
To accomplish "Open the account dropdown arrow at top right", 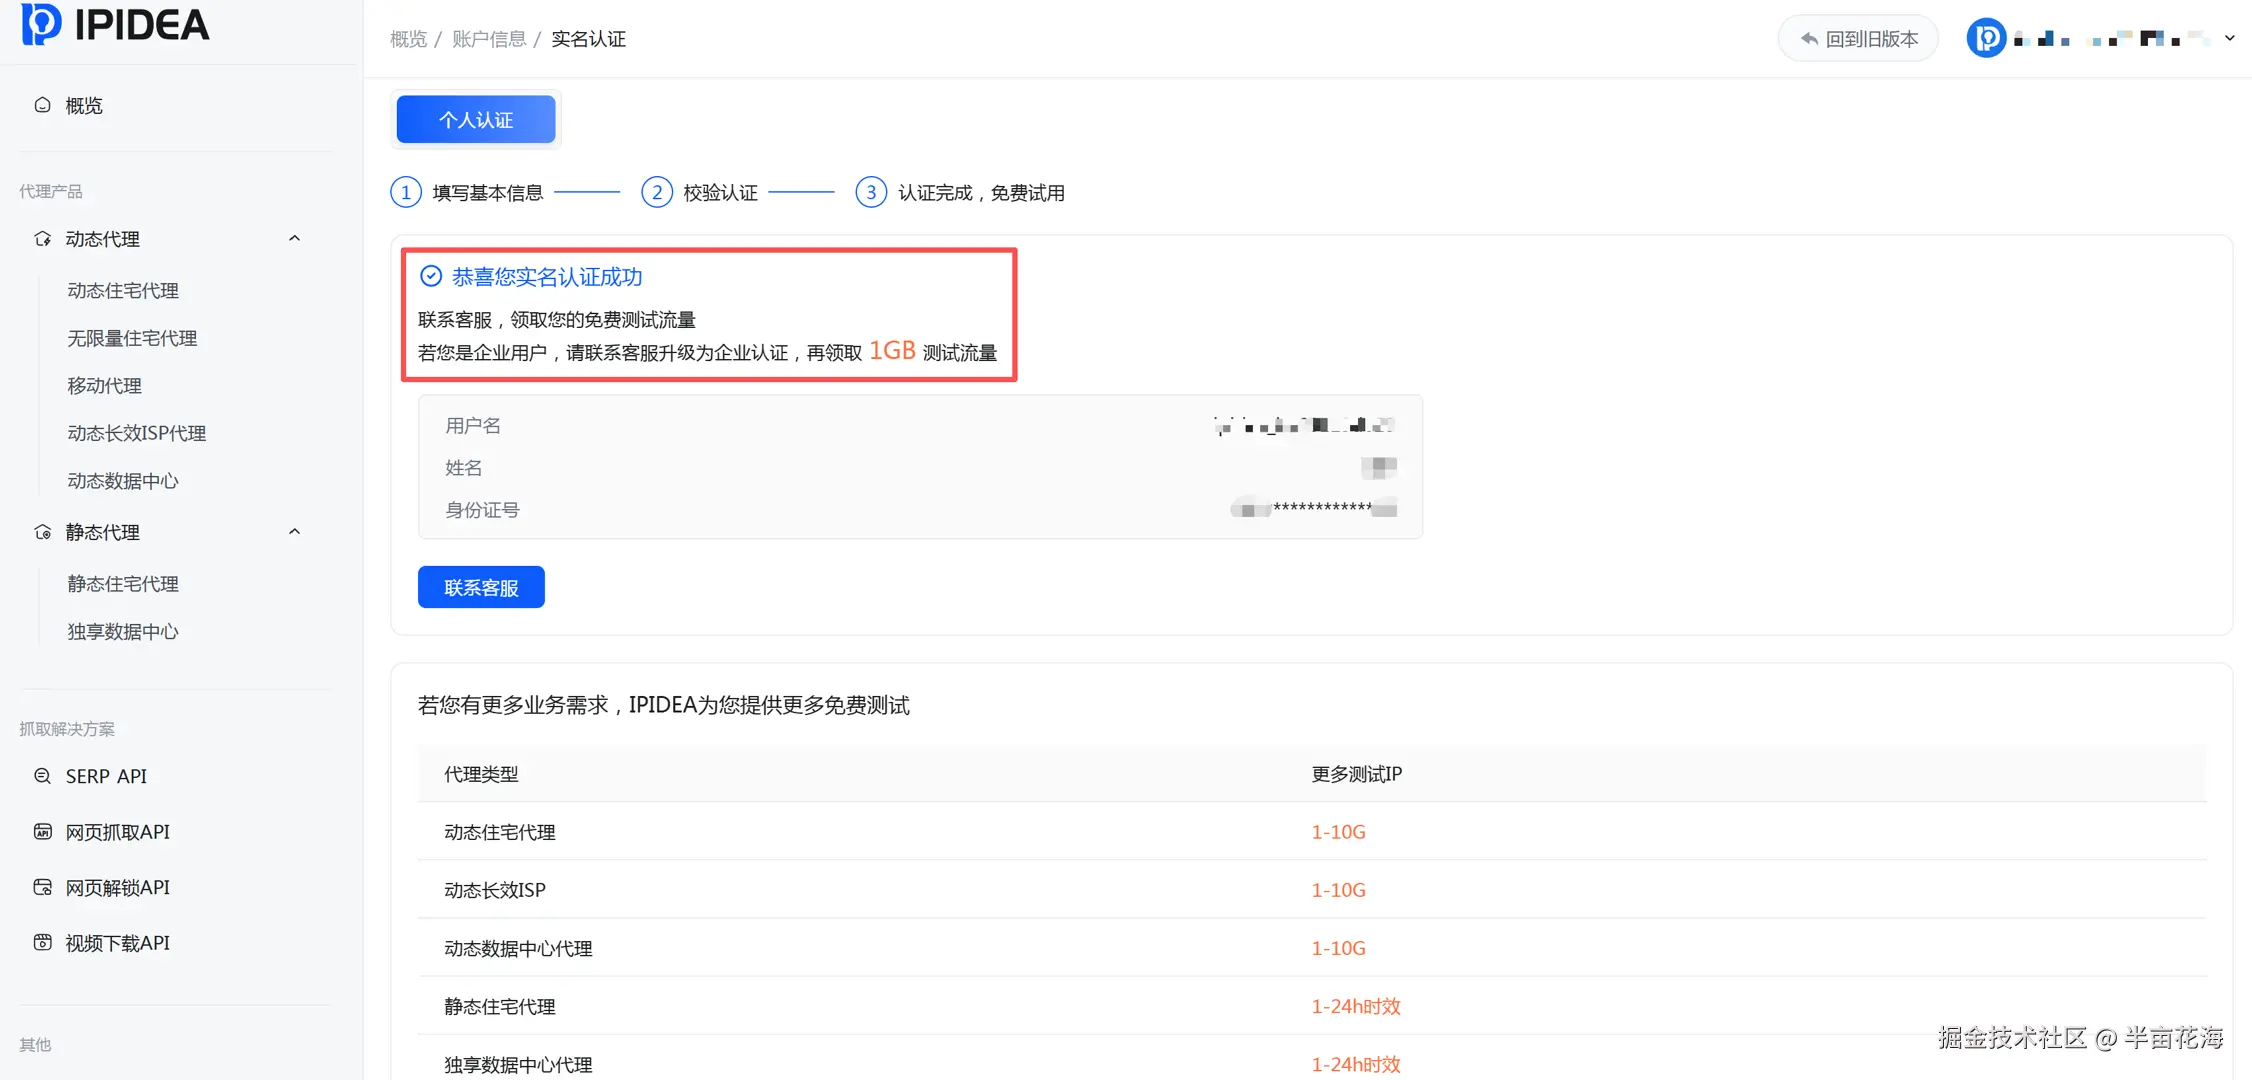I will tap(2229, 38).
